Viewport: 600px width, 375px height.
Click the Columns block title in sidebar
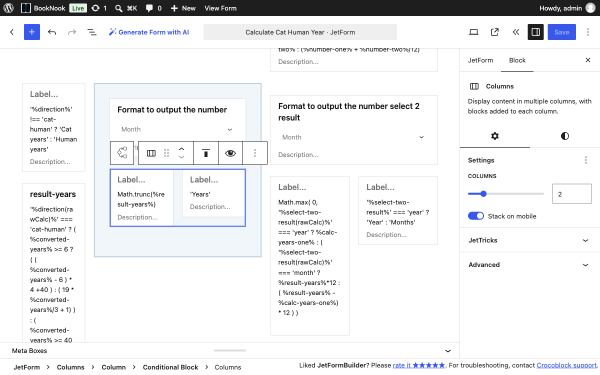click(x=500, y=86)
